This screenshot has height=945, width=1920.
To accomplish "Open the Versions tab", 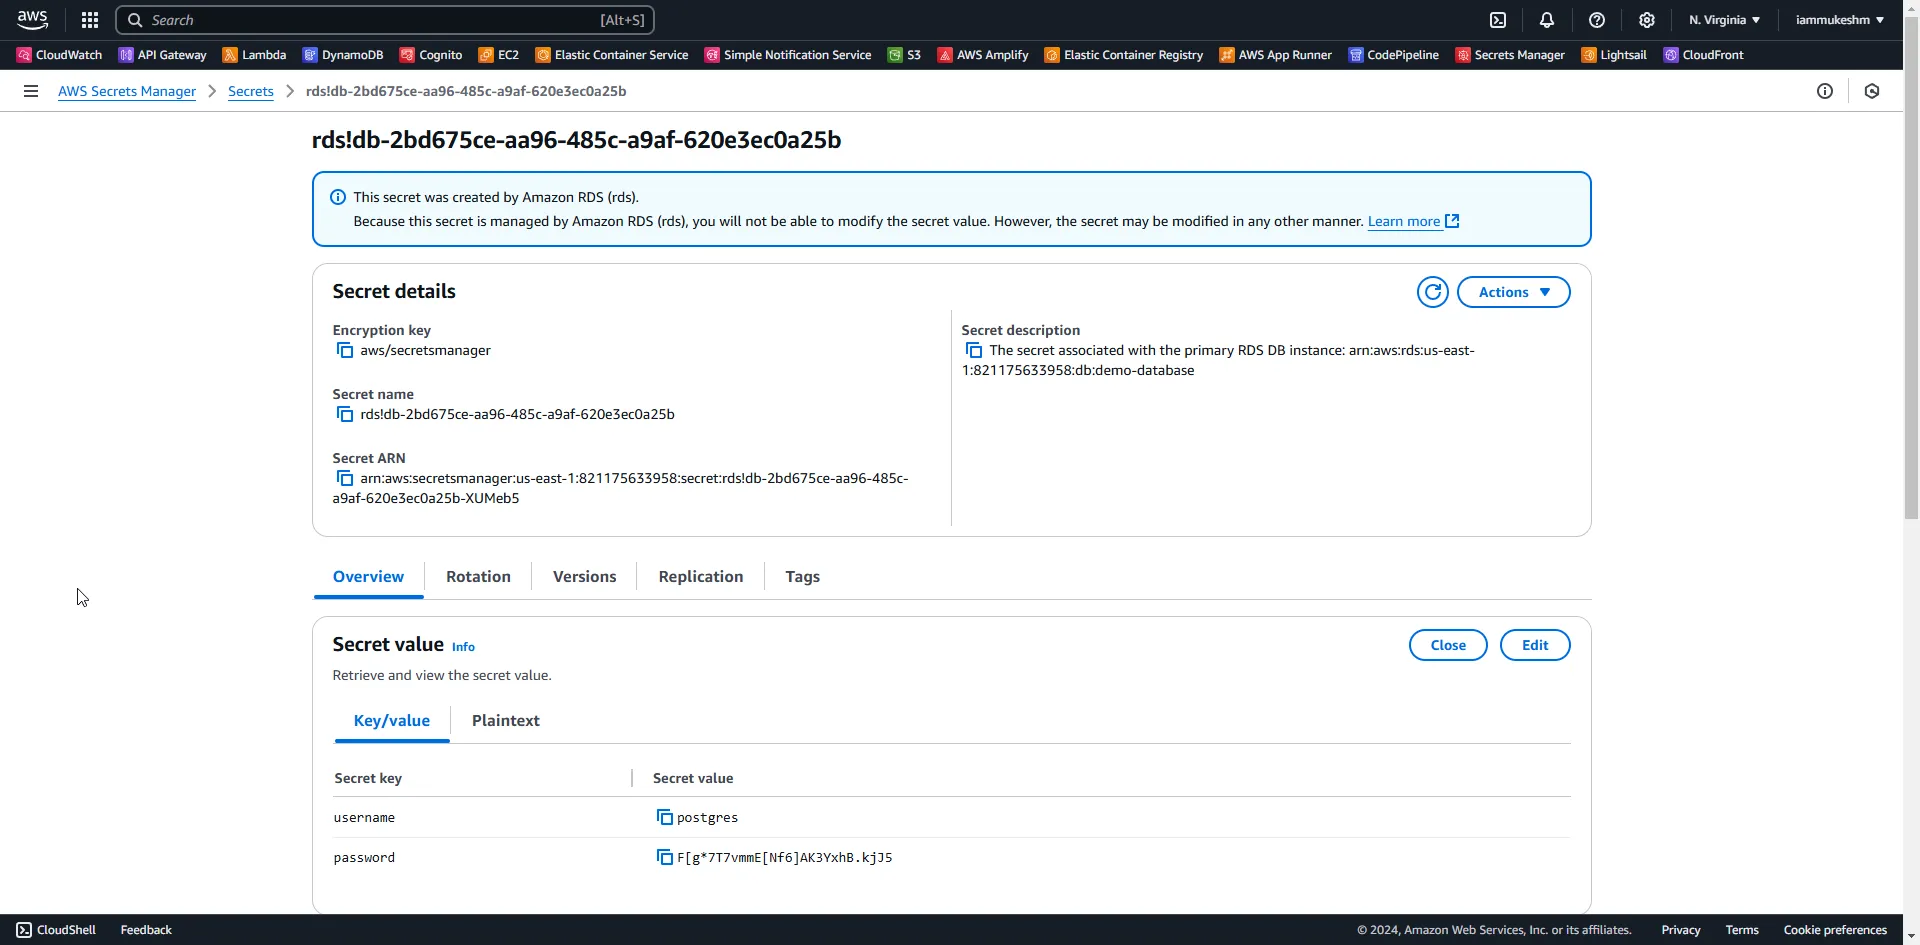I will click(x=584, y=577).
